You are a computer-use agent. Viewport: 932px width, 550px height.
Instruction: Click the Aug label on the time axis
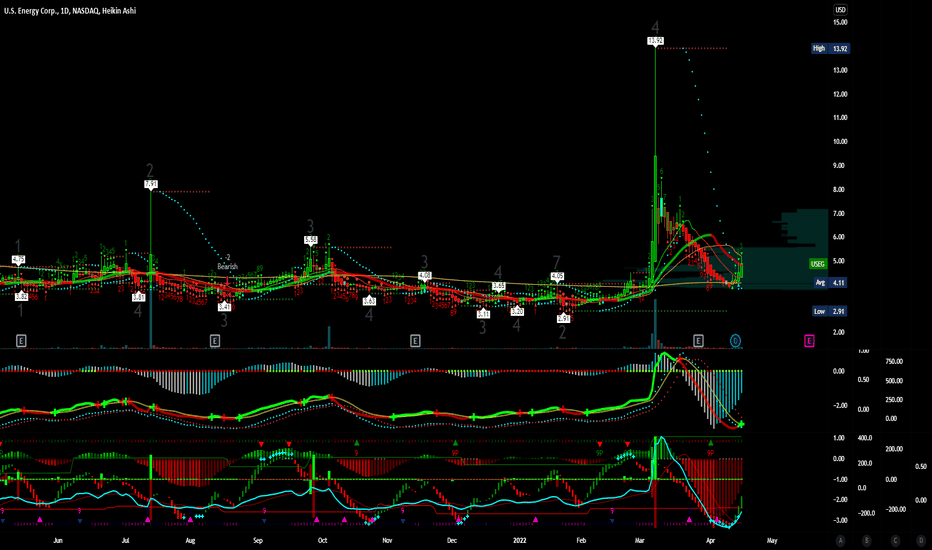(190, 541)
